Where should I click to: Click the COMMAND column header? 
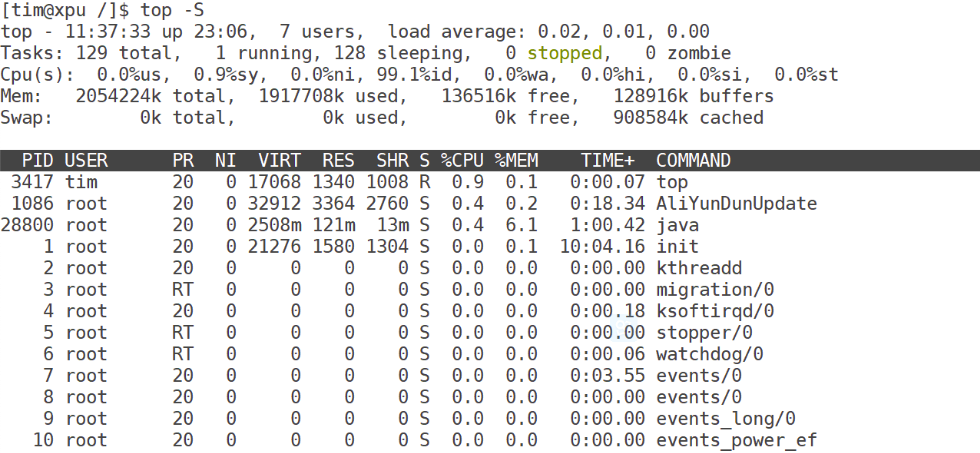(693, 161)
